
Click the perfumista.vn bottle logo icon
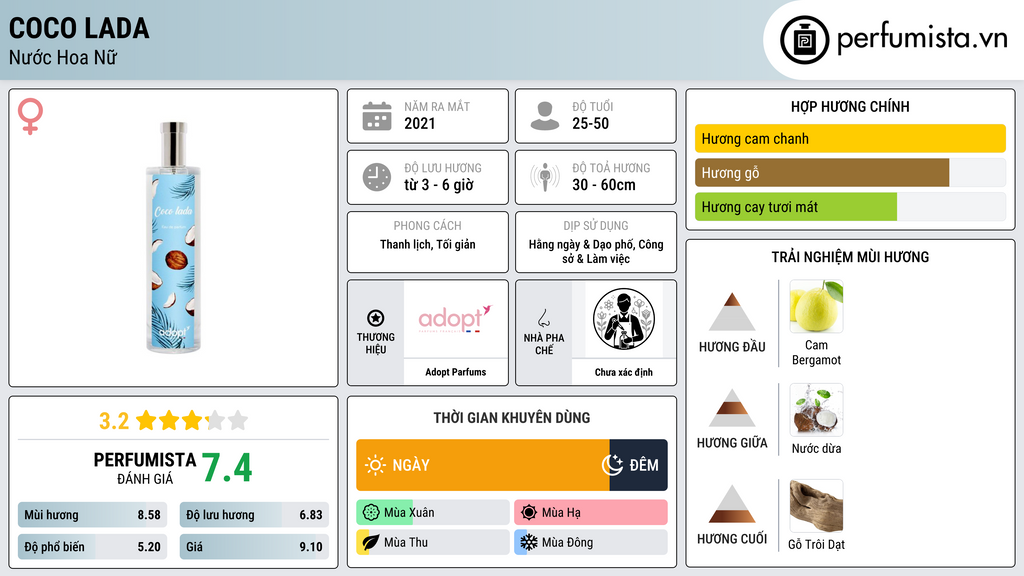[x=804, y=40]
